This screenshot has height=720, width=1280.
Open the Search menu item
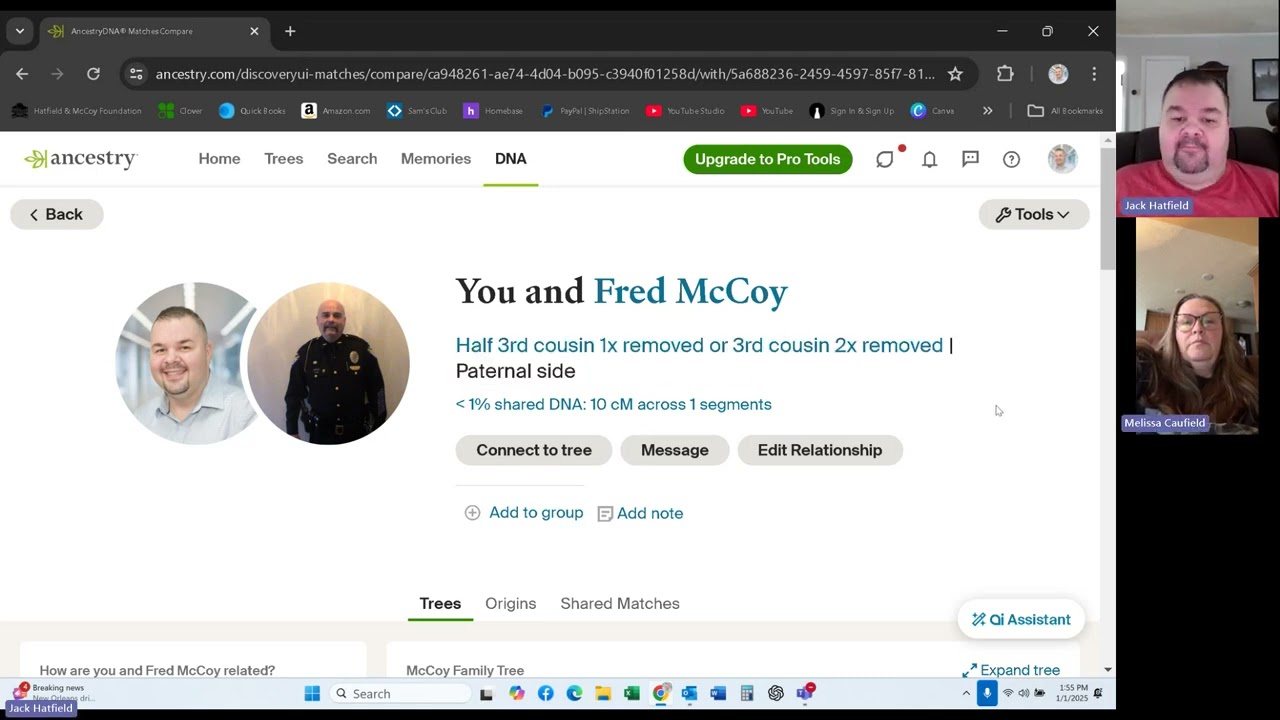point(352,159)
